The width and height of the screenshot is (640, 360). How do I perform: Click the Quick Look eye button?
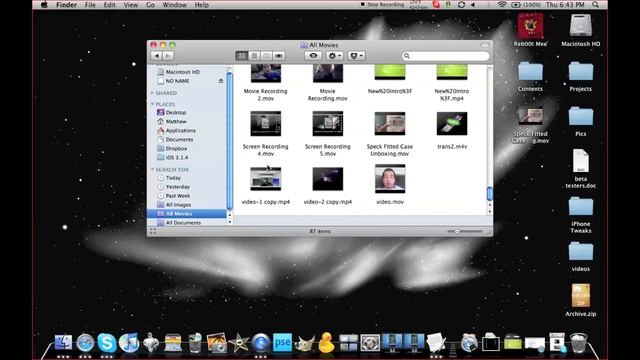[x=313, y=56]
